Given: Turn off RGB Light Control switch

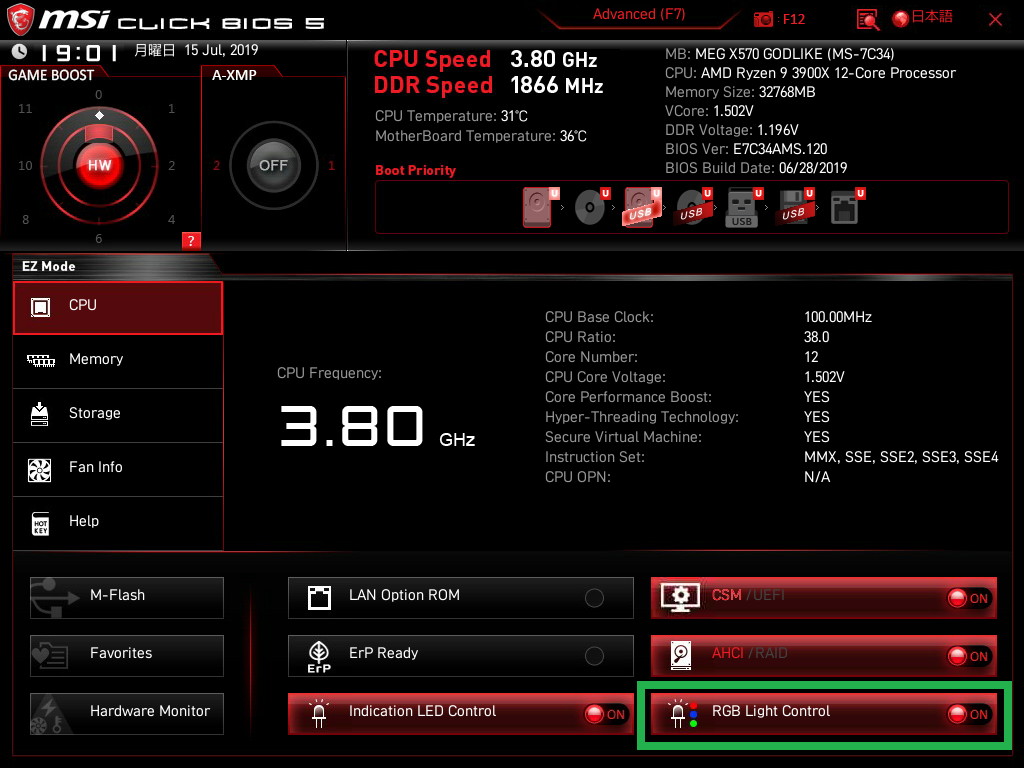Looking at the screenshot, I should click(969, 714).
